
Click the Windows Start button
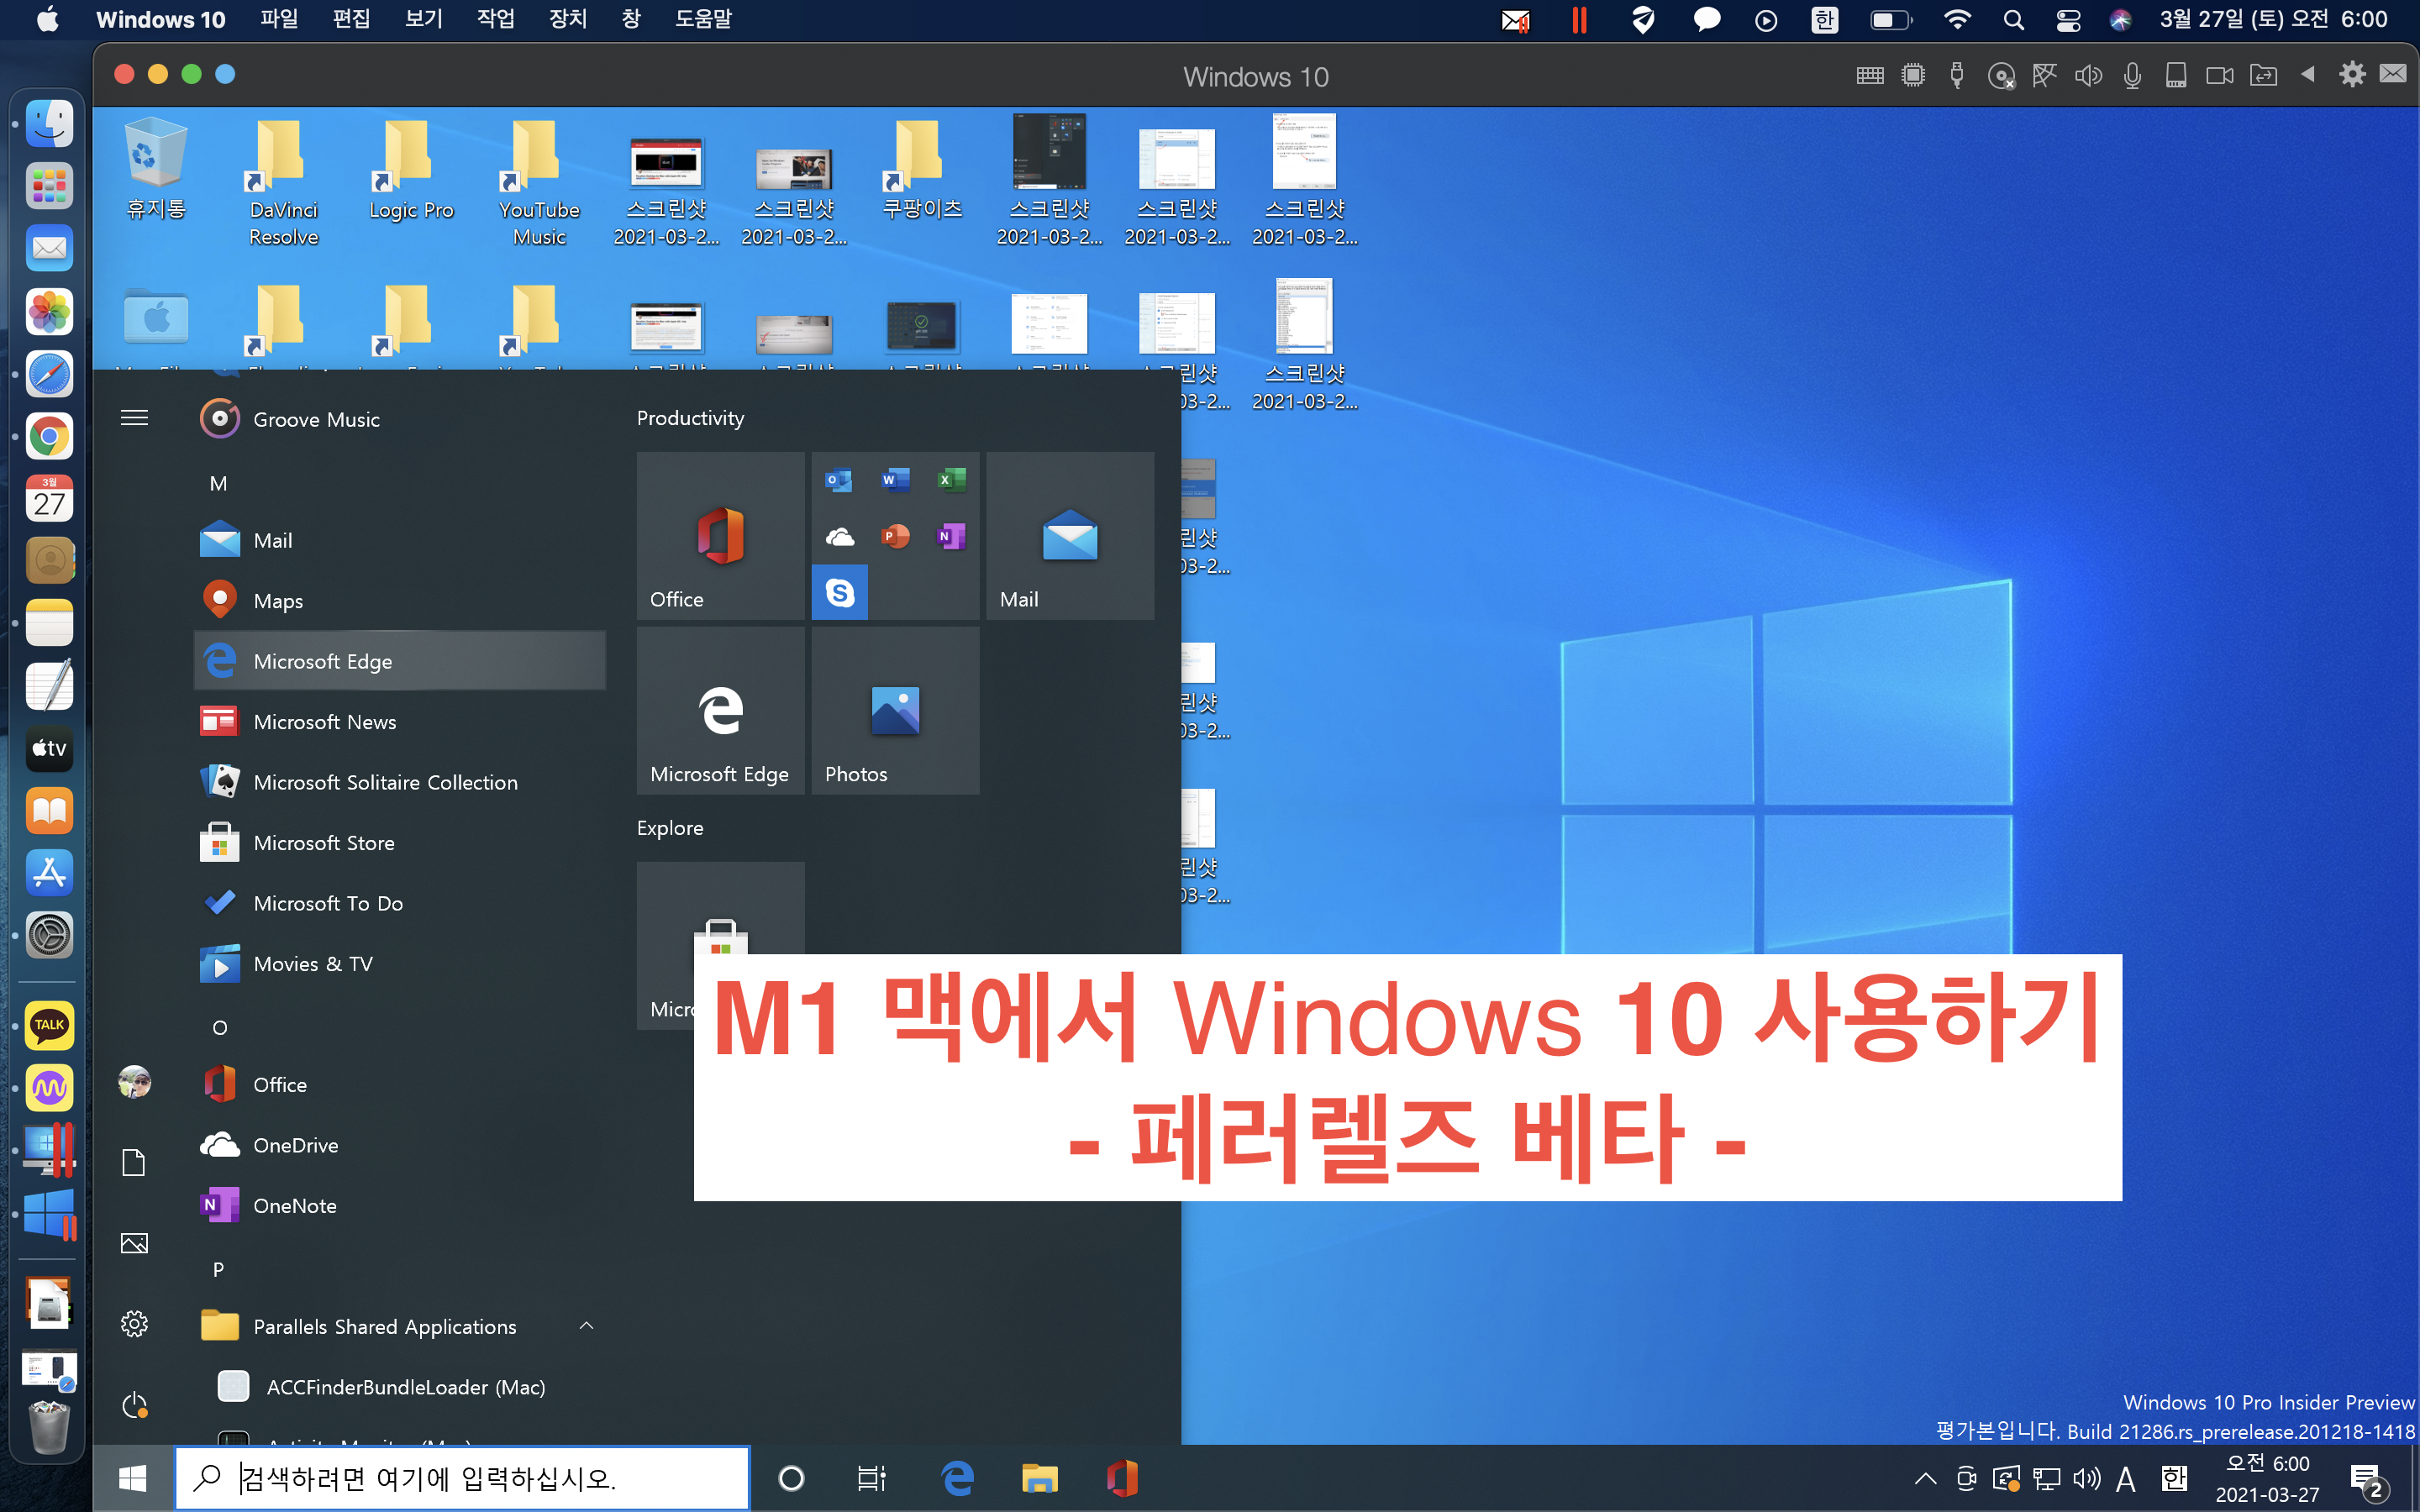click(133, 1478)
